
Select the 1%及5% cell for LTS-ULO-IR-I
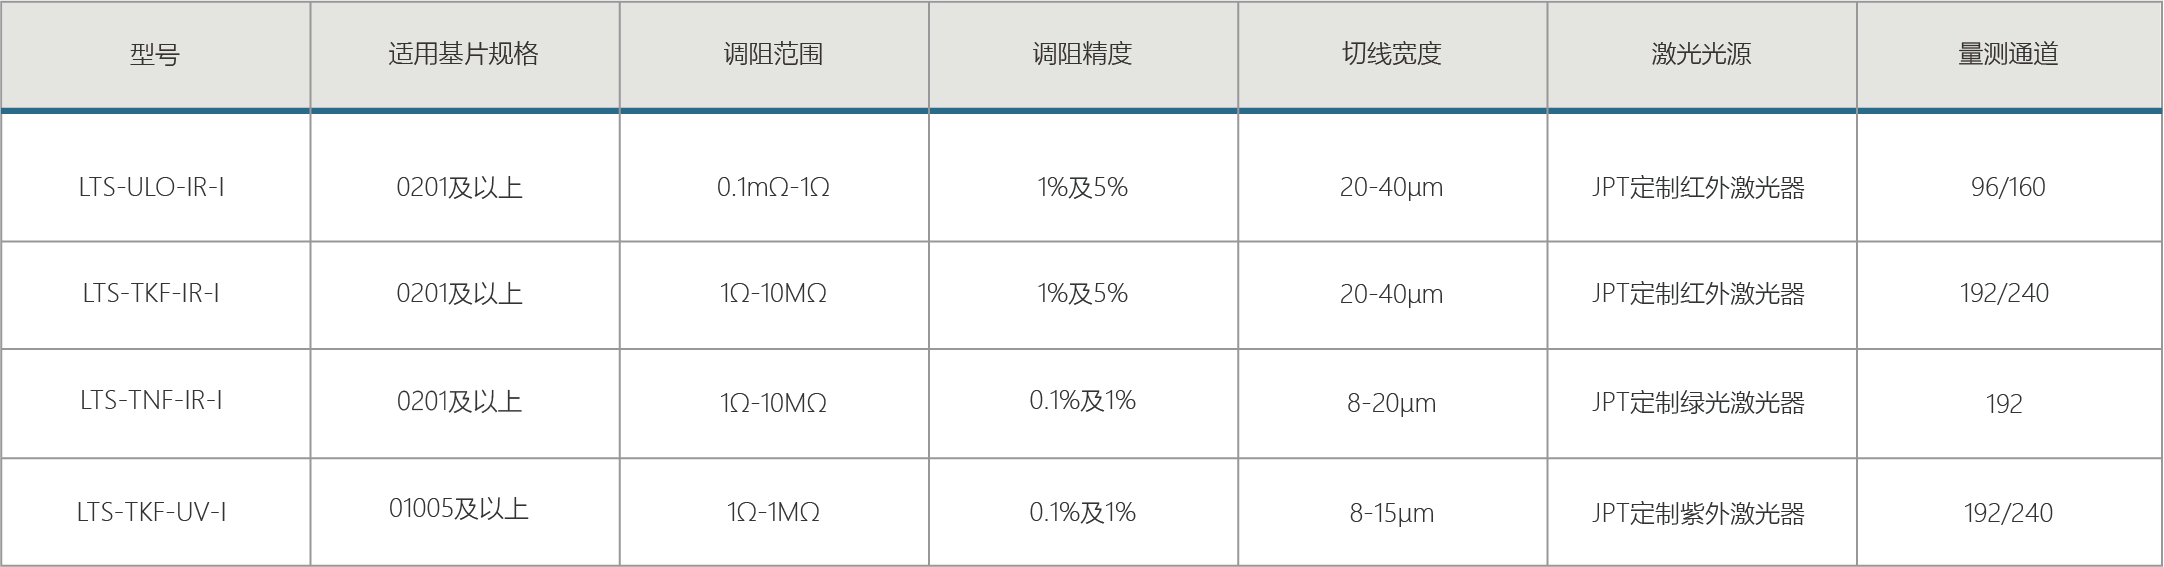coord(1082,187)
